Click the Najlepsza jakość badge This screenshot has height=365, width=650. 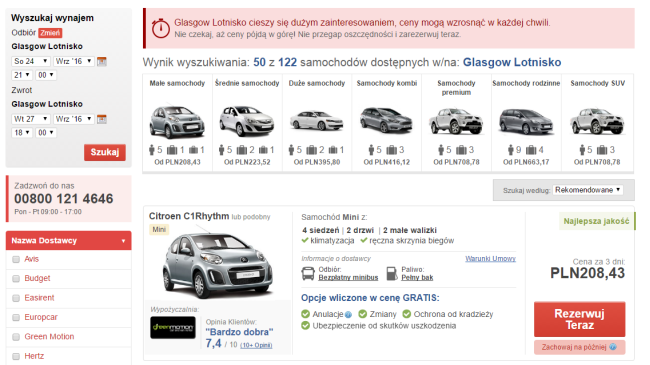tap(597, 221)
